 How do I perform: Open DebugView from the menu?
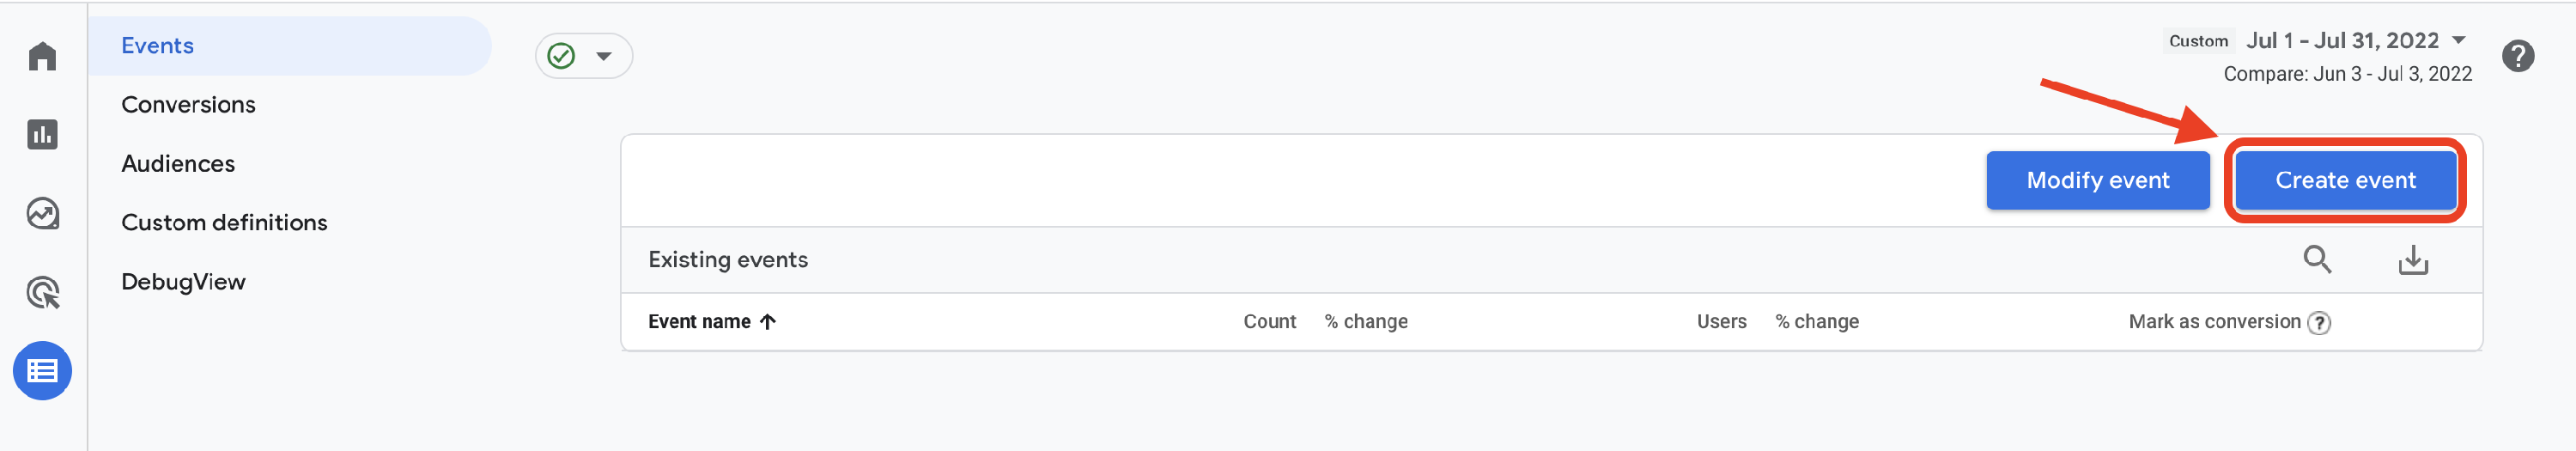pos(183,282)
